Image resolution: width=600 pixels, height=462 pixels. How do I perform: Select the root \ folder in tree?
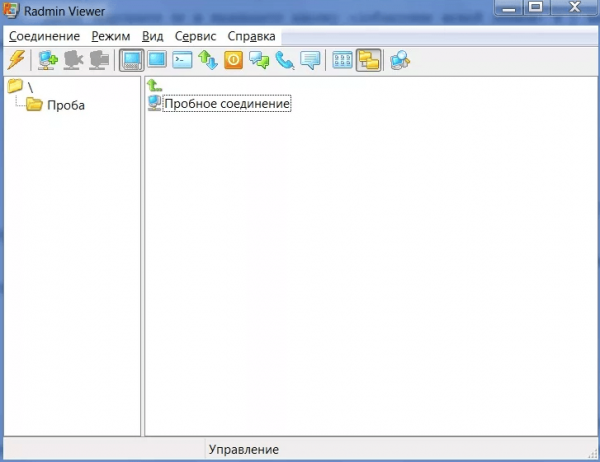20,87
